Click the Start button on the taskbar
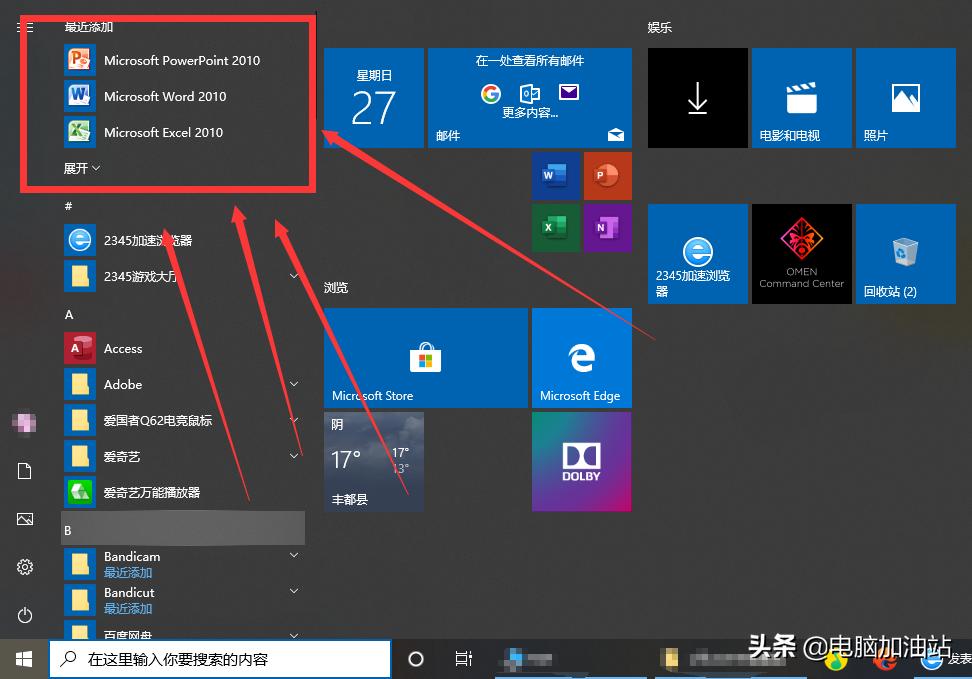 (x=24, y=658)
